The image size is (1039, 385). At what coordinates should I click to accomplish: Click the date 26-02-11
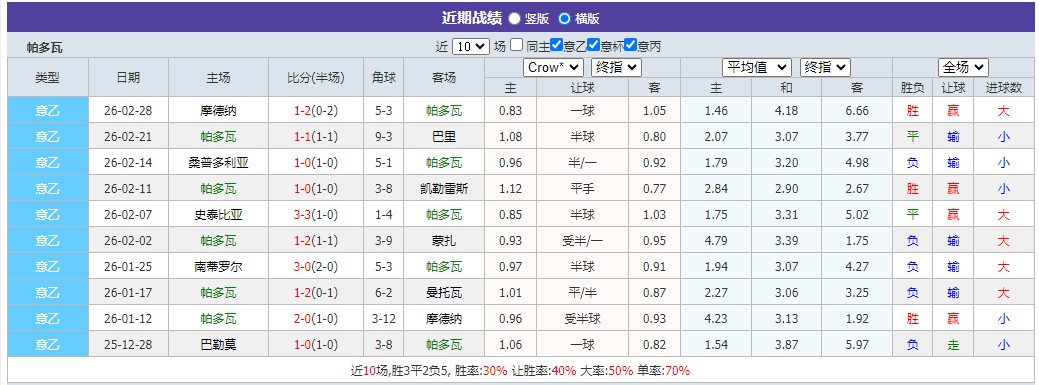point(128,188)
